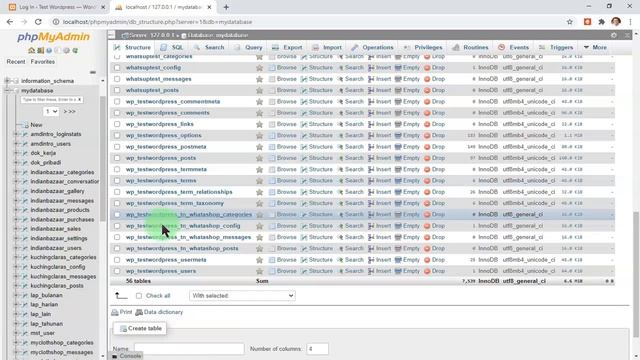Click the Print icon below the table

coord(115,312)
